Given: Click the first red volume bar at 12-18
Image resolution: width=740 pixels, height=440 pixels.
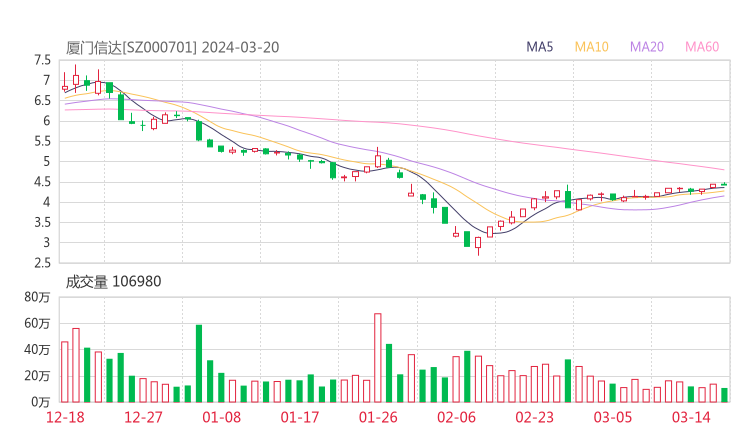Looking at the screenshot, I should (x=65, y=372).
